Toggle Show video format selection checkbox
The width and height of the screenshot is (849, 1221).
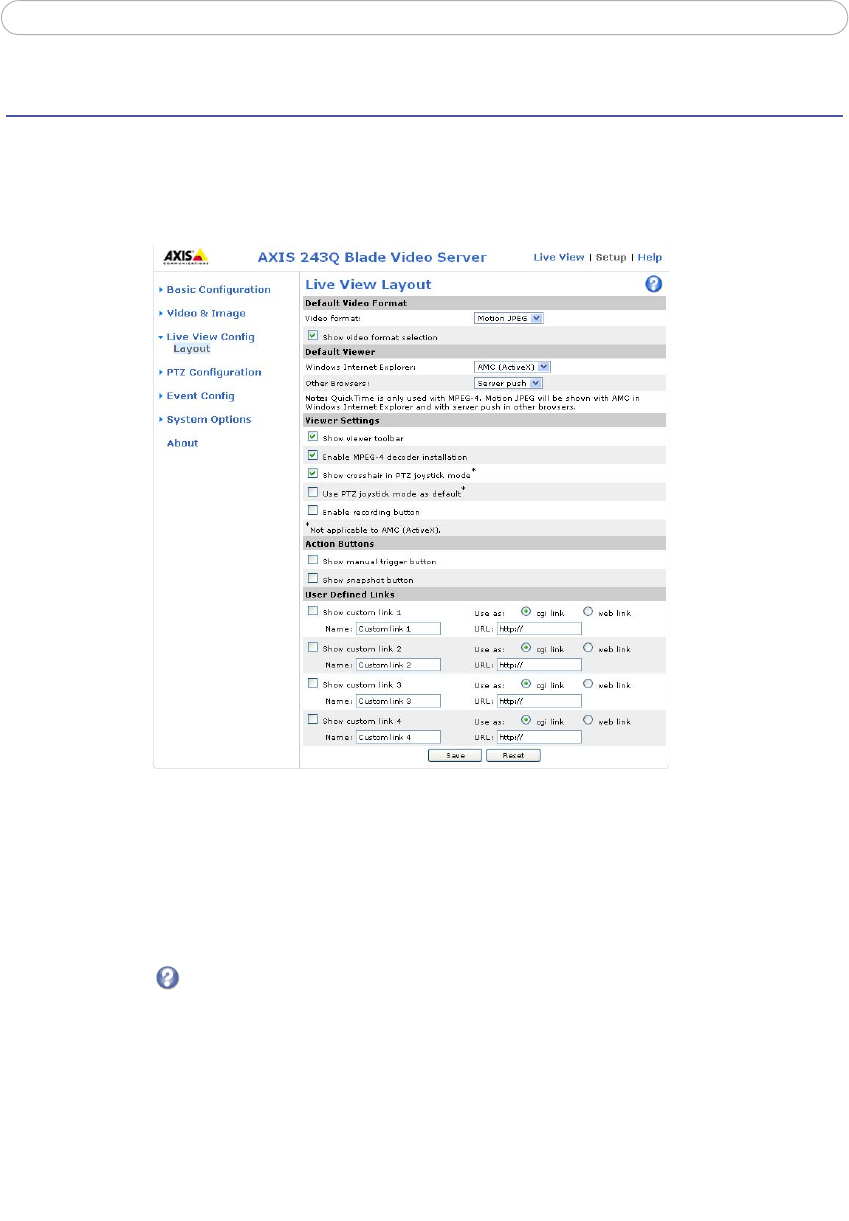coord(313,336)
